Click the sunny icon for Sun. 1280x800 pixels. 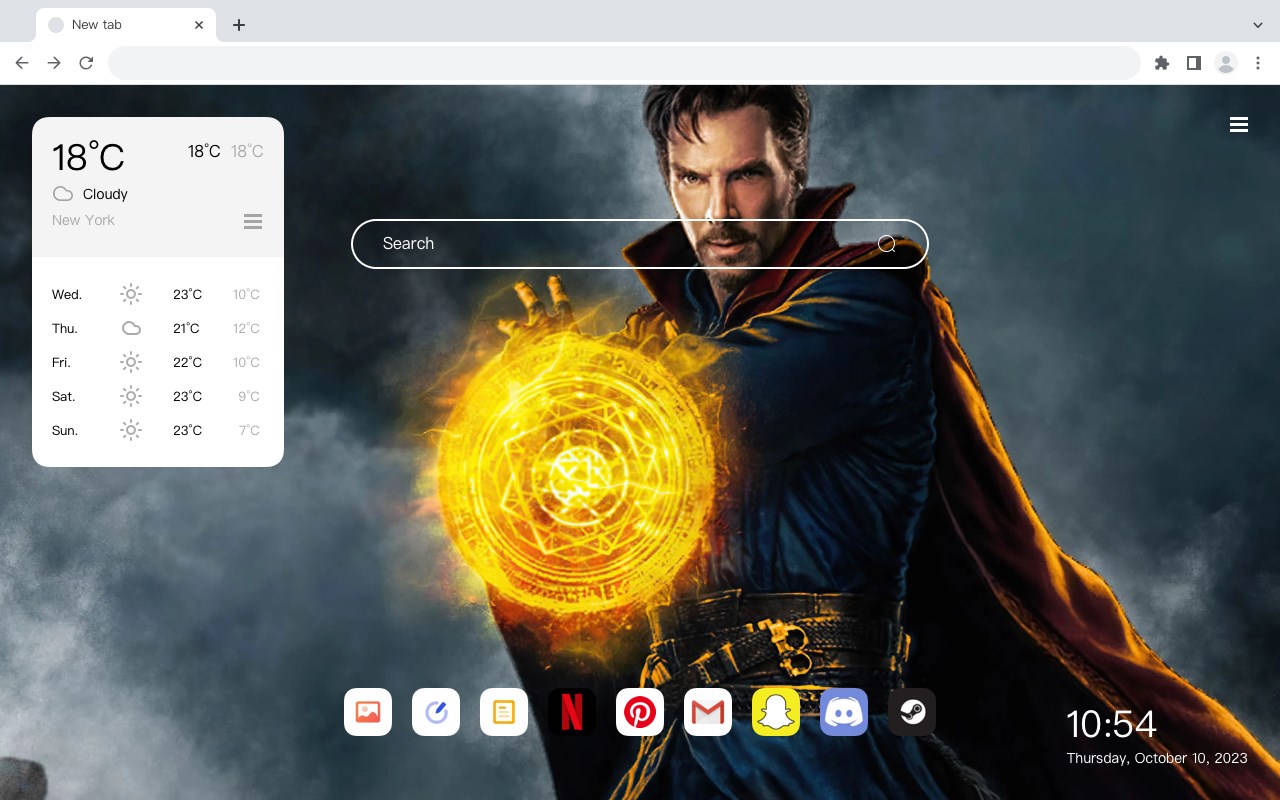point(131,430)
